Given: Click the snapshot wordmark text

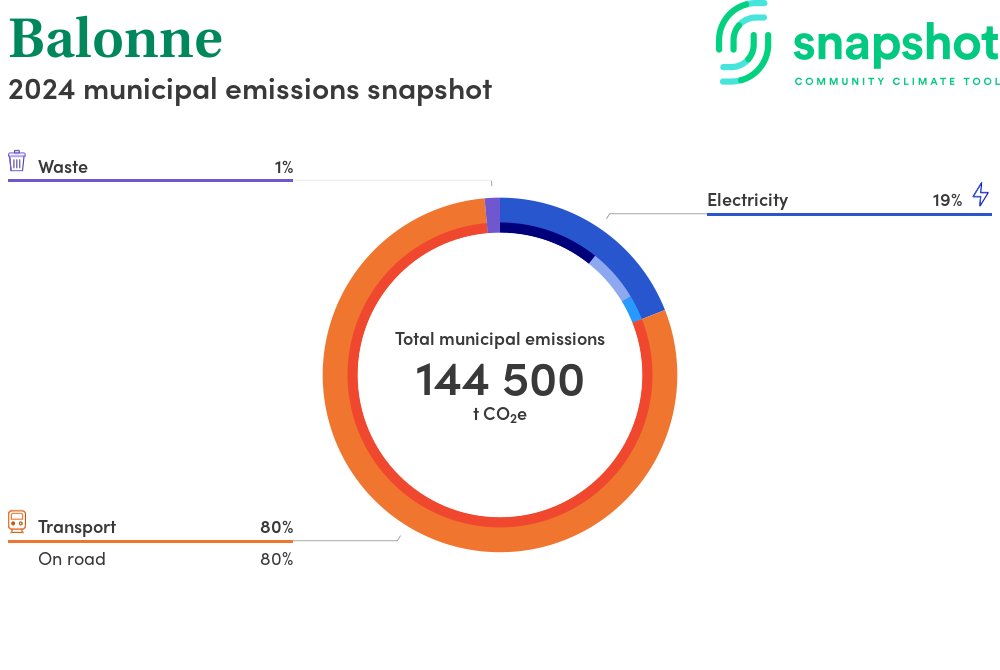Looking at the screenshot, I should pyautogui.click(x=895, y=45).
